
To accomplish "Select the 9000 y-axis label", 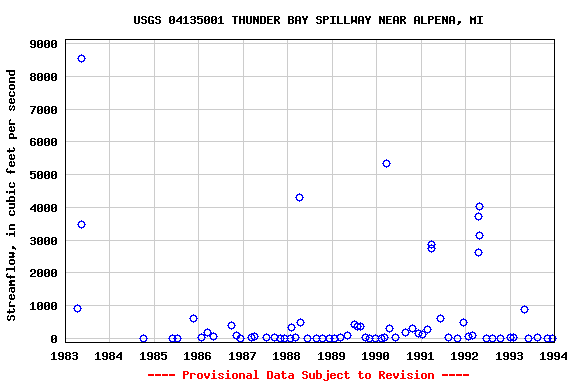I will coord(43,44).
